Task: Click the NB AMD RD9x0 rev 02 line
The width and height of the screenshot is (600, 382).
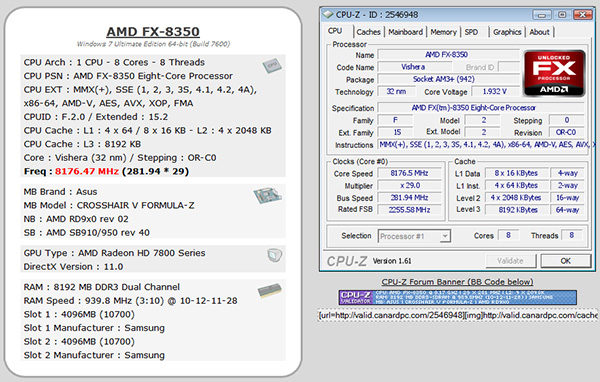Action: coord(76,219)
